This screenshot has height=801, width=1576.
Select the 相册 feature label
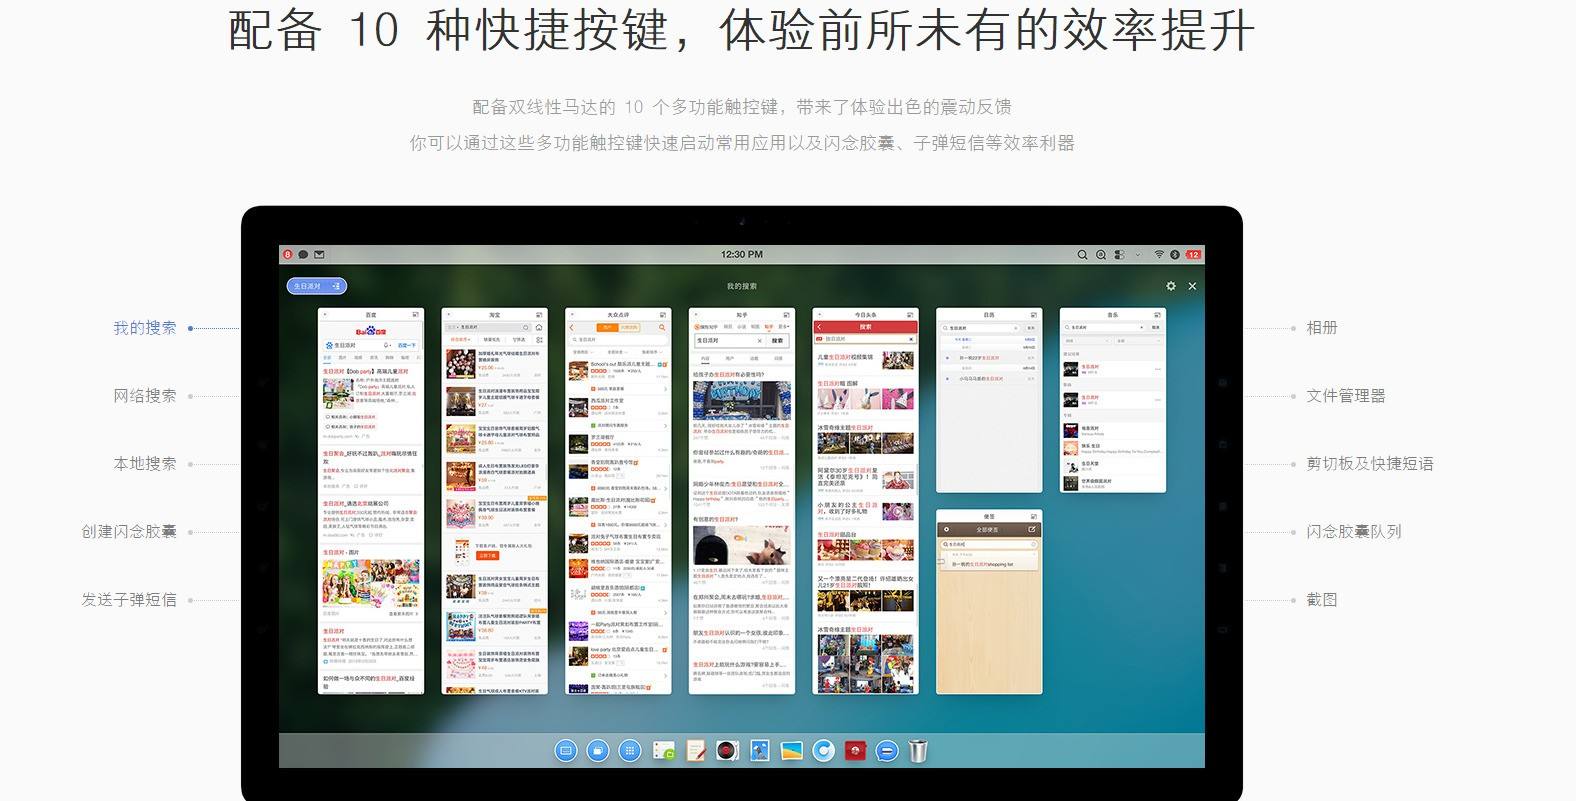[x=1322, y=328]
